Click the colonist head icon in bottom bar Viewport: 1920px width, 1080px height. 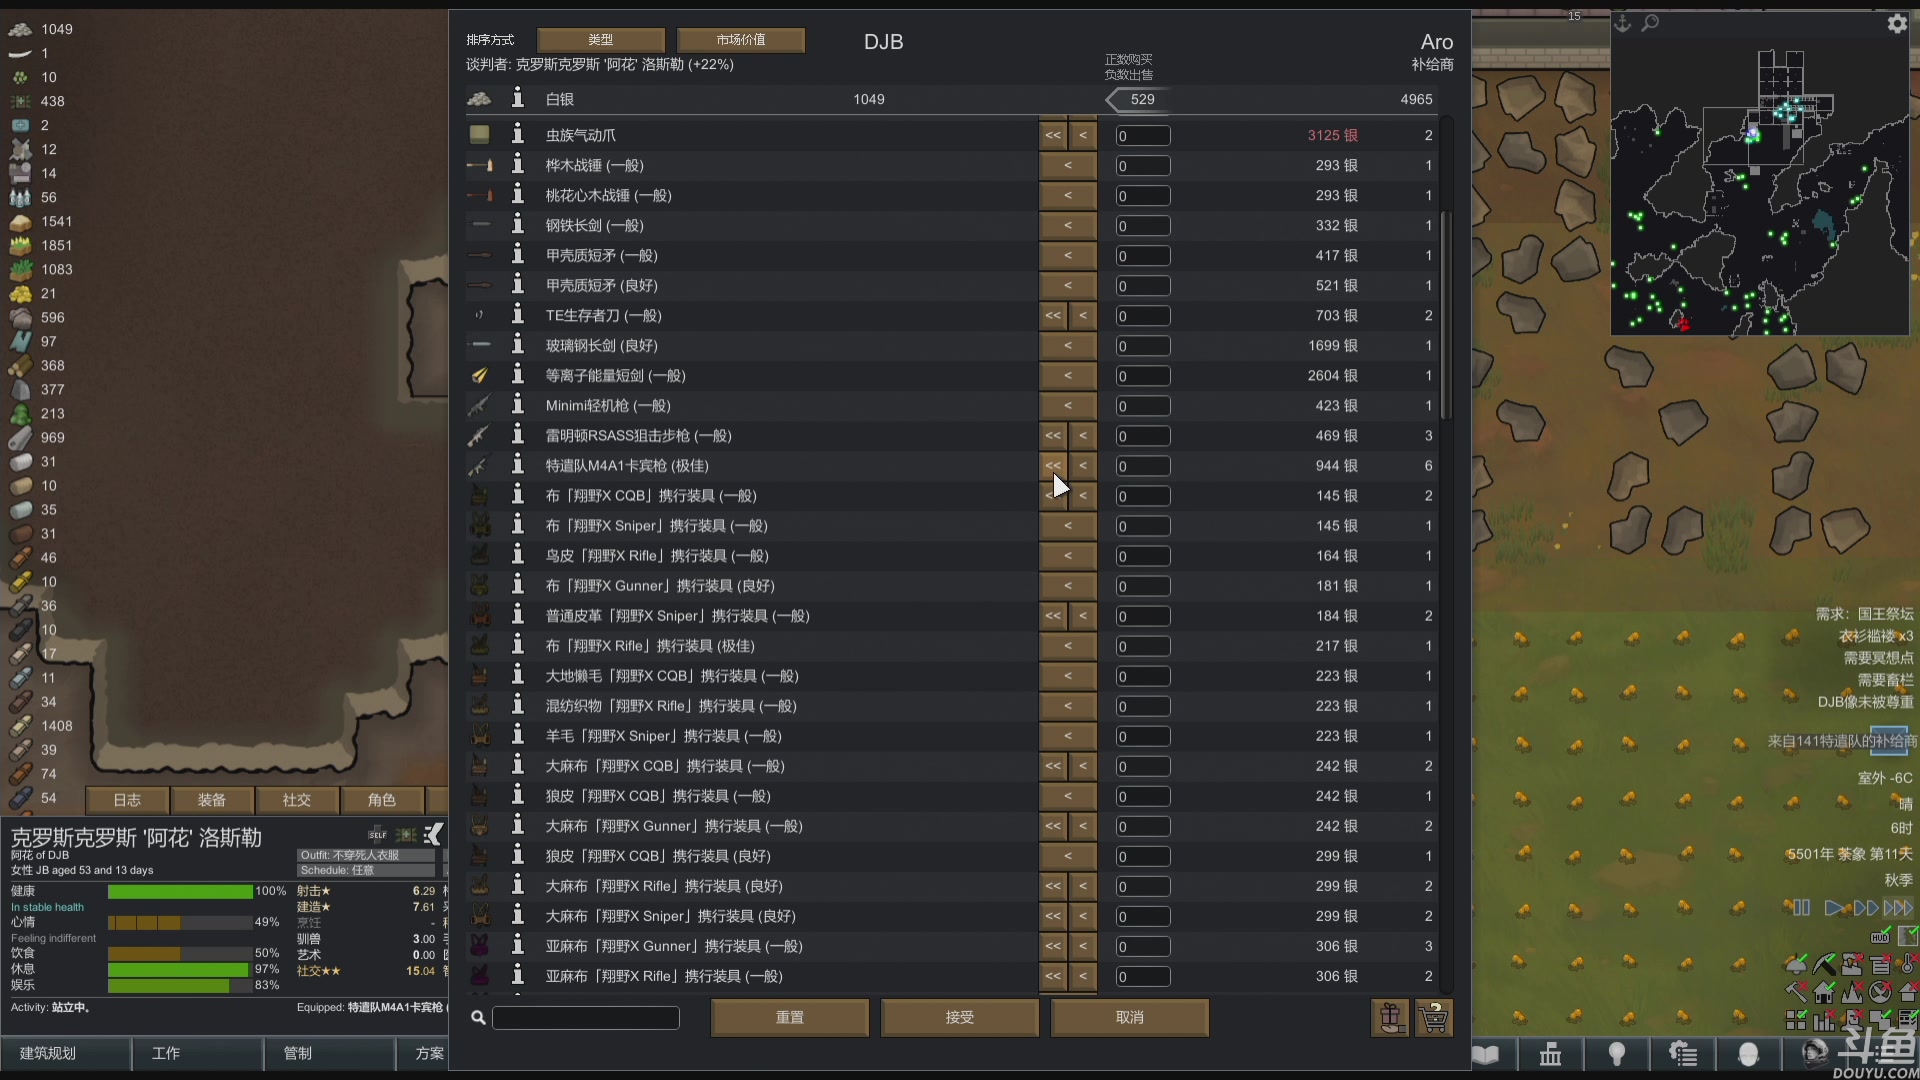[x=1749, y=1055]
